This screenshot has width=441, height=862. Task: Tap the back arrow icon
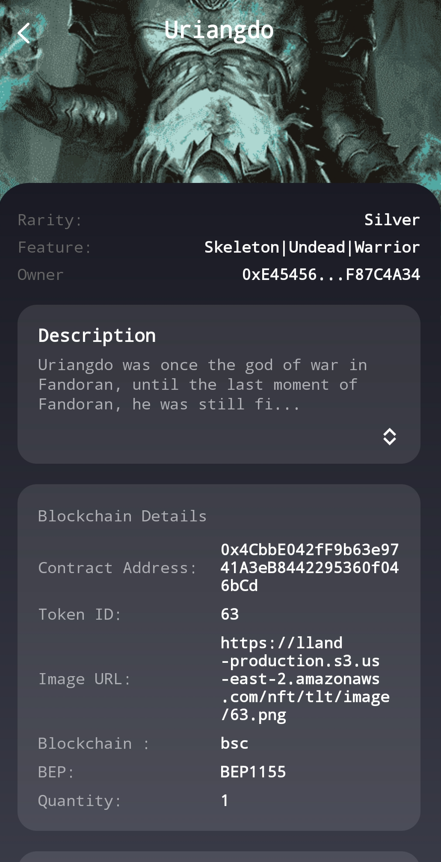click(x=24, y=34)
